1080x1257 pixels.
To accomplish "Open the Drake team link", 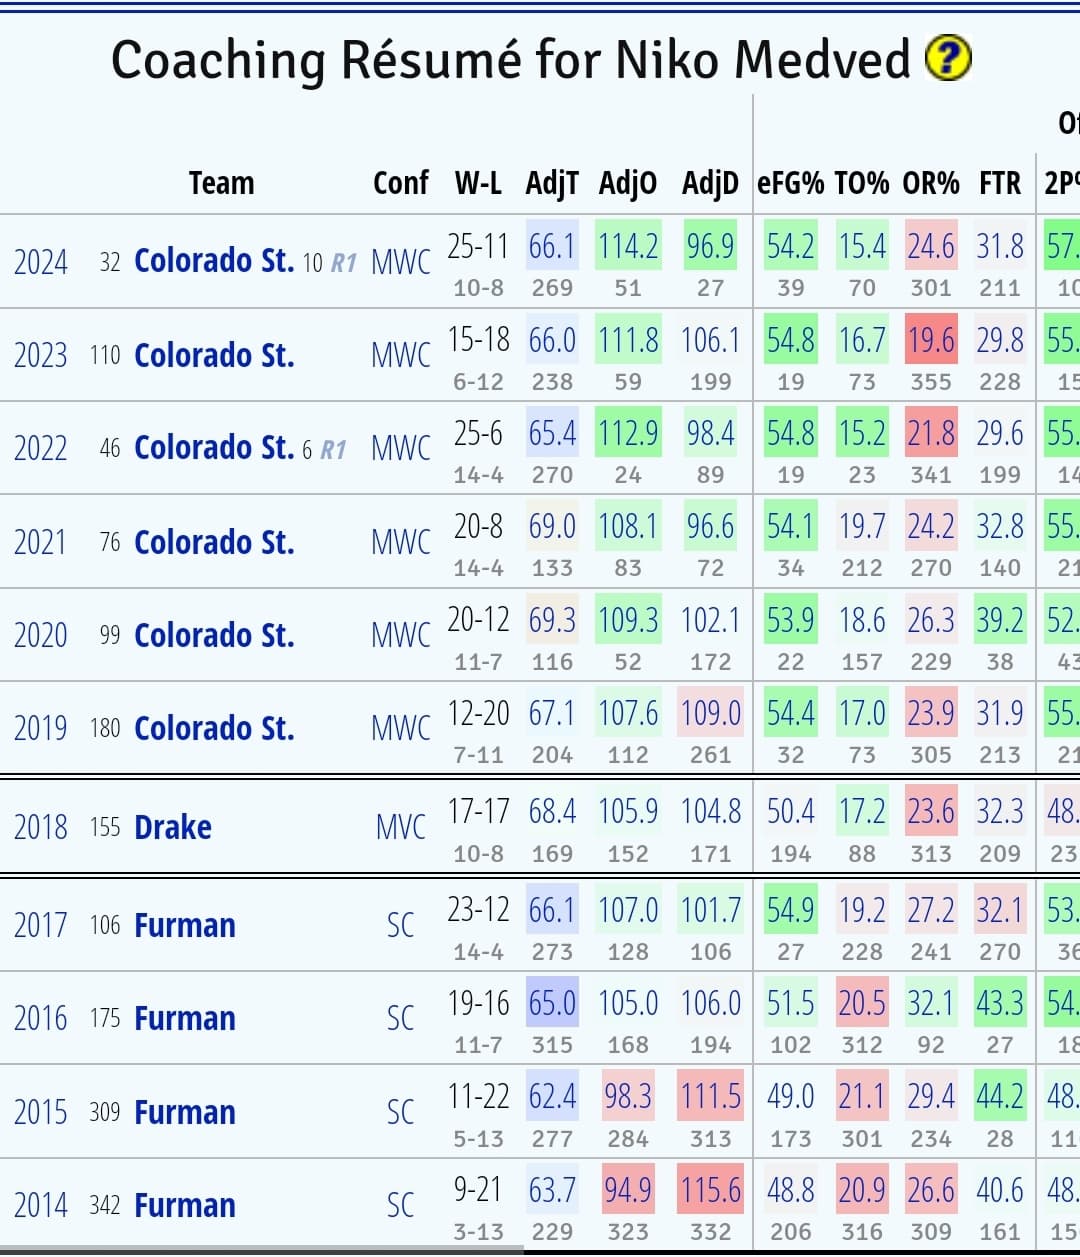I will [x=173, y=827].
